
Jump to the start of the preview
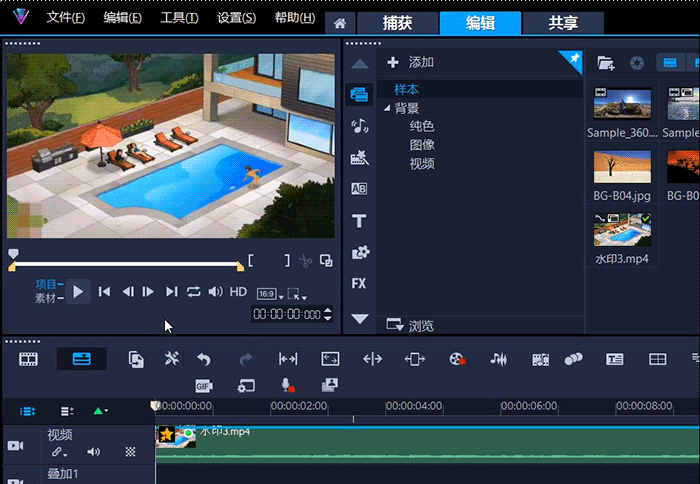(104, 292)
